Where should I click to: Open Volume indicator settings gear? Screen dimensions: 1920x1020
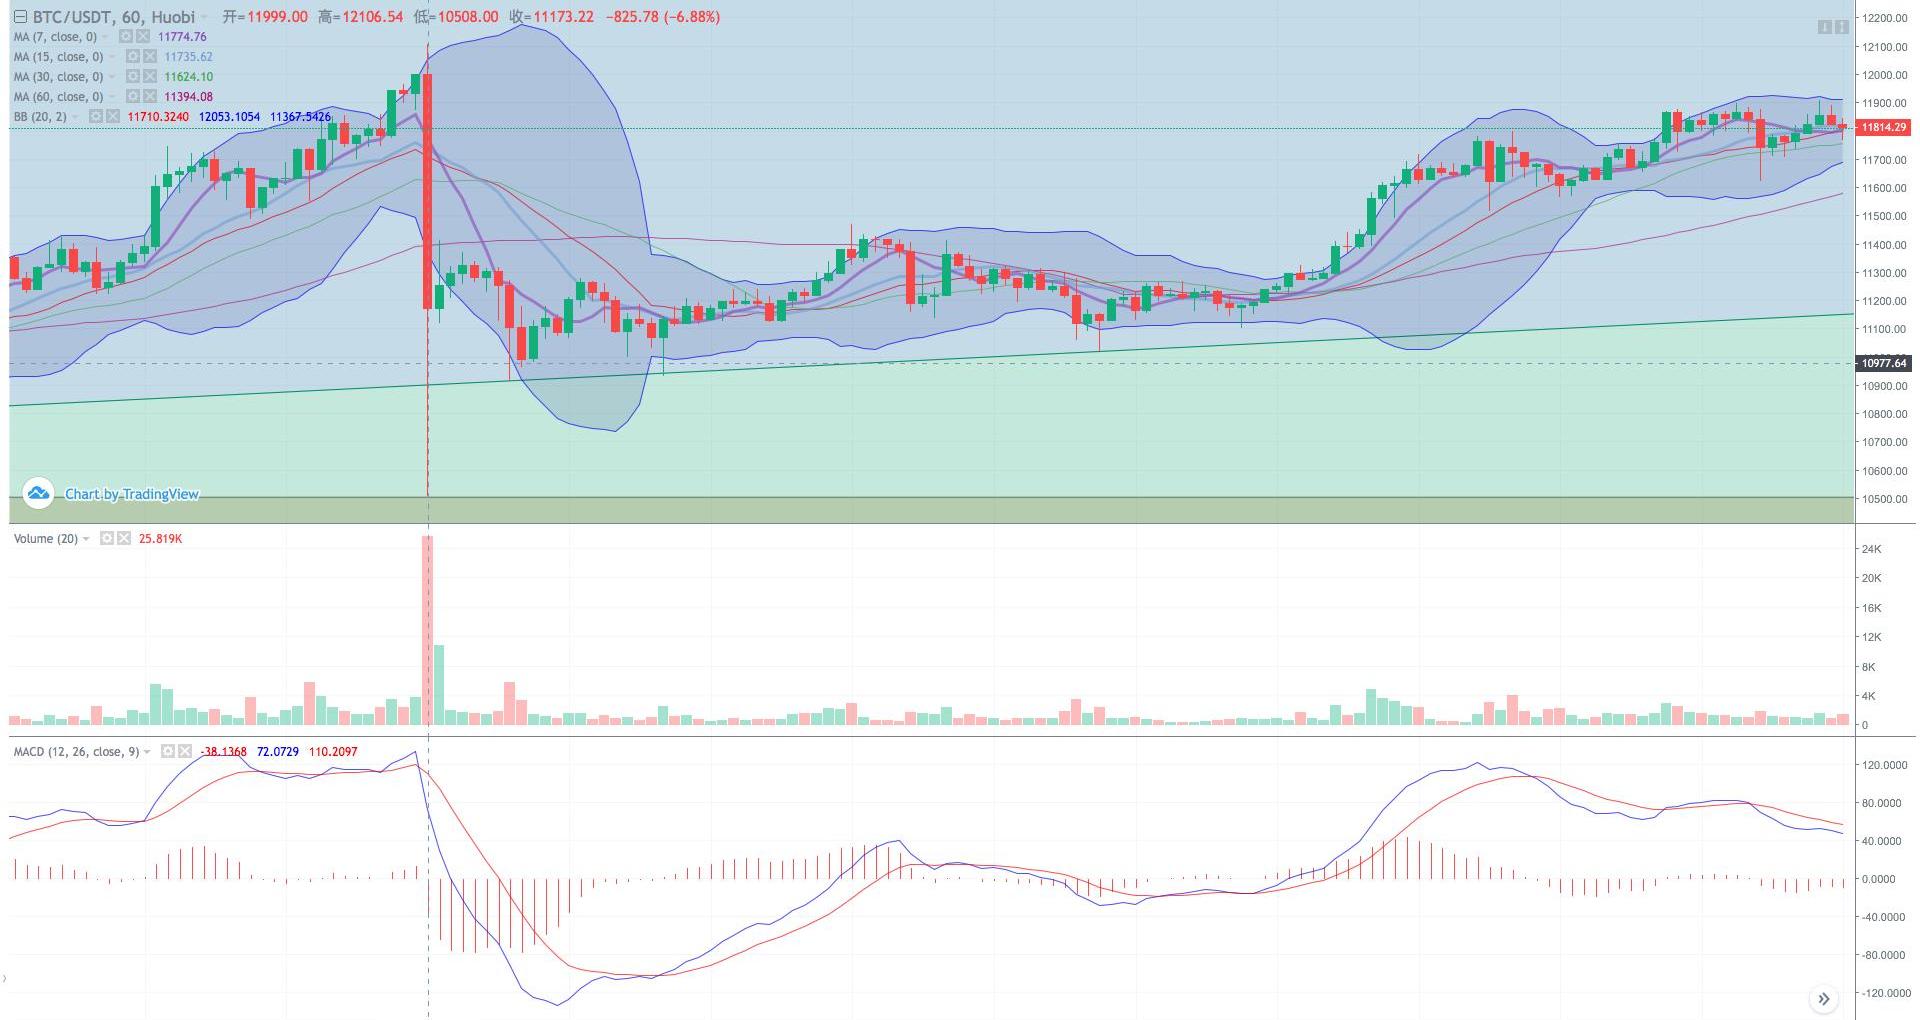coord(107,539)
